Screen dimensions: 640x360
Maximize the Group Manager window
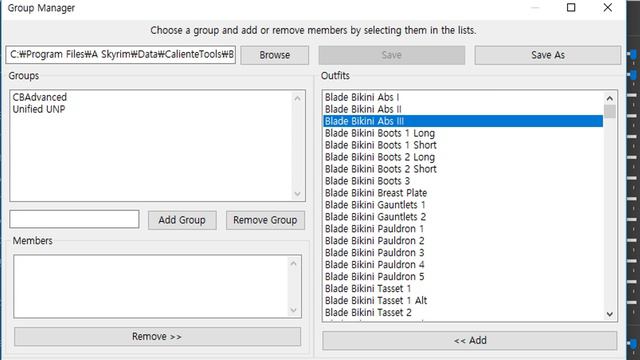[571, 8]
